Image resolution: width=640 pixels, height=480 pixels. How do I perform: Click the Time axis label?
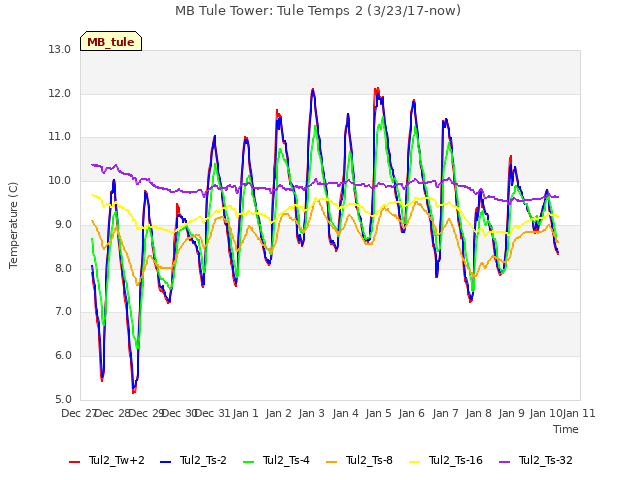point(566,429)
